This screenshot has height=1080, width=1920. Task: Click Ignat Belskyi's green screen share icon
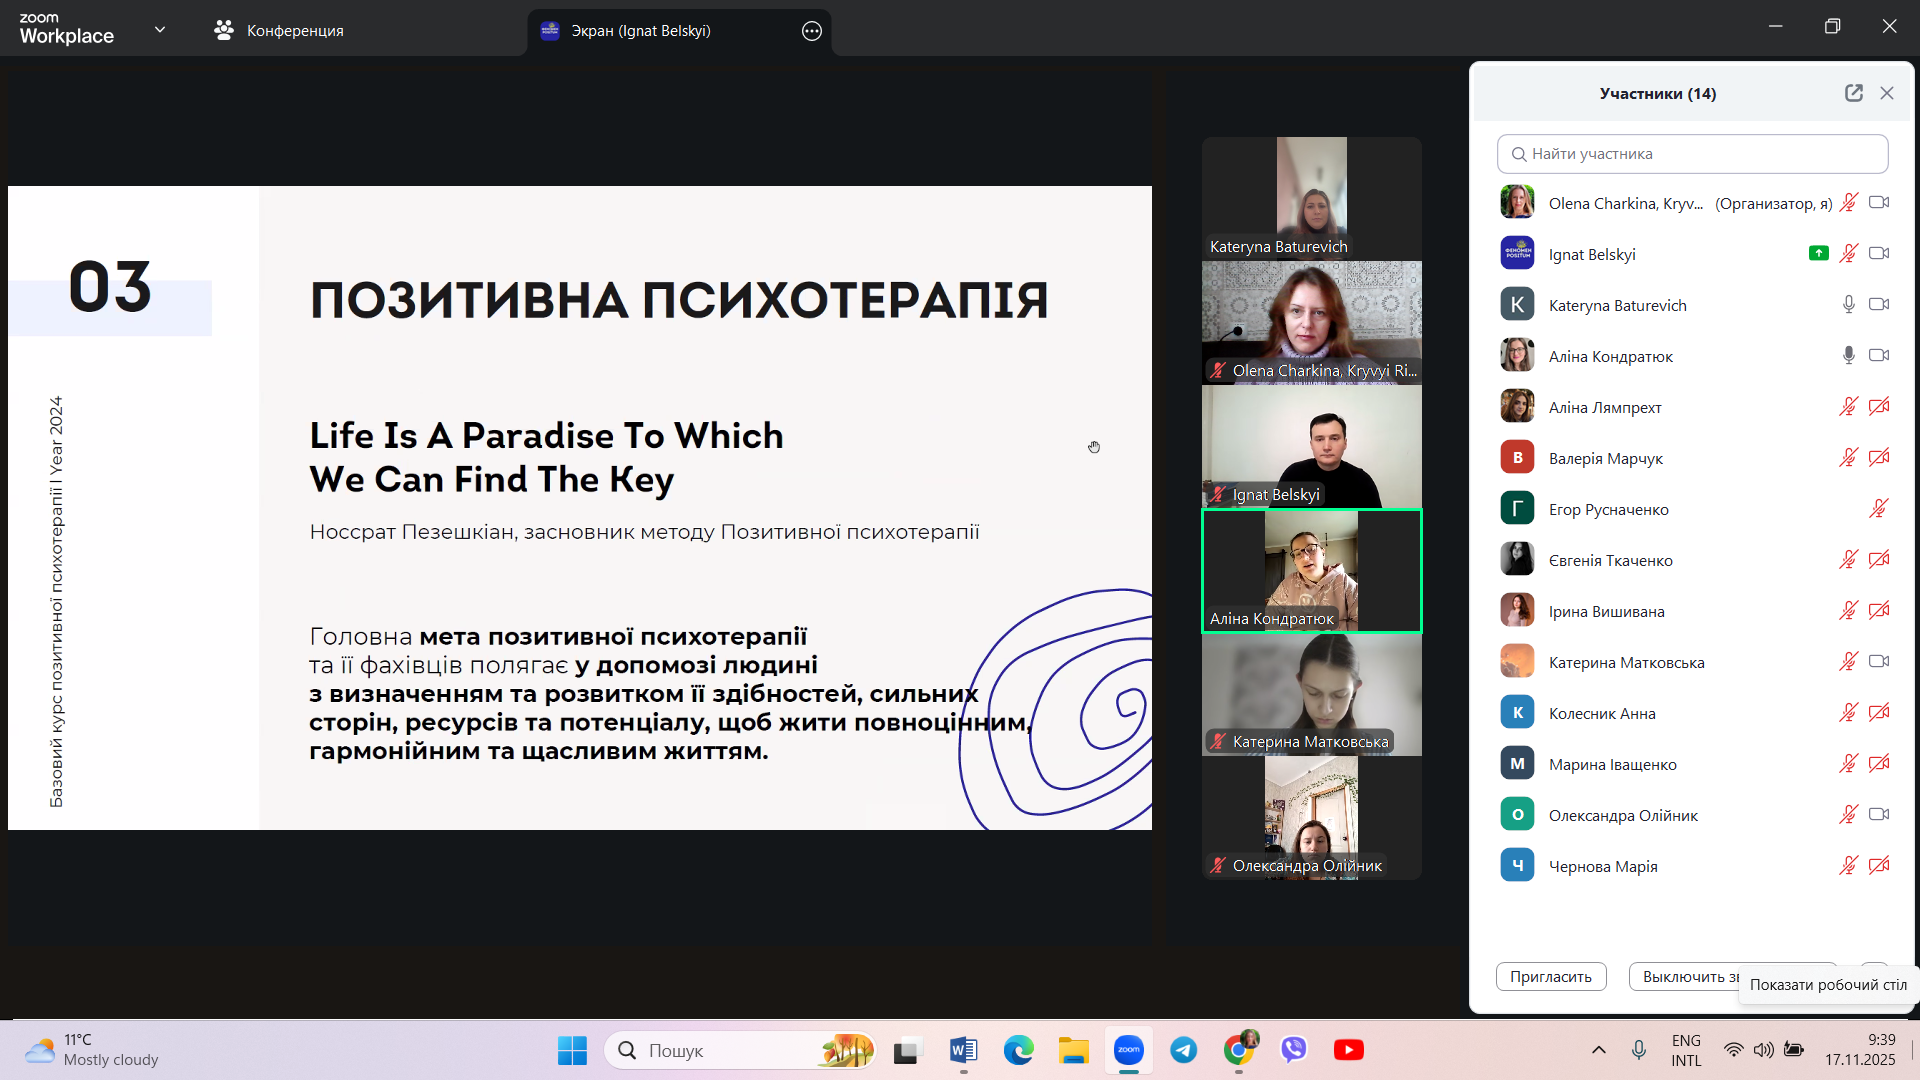(1818, 254)
